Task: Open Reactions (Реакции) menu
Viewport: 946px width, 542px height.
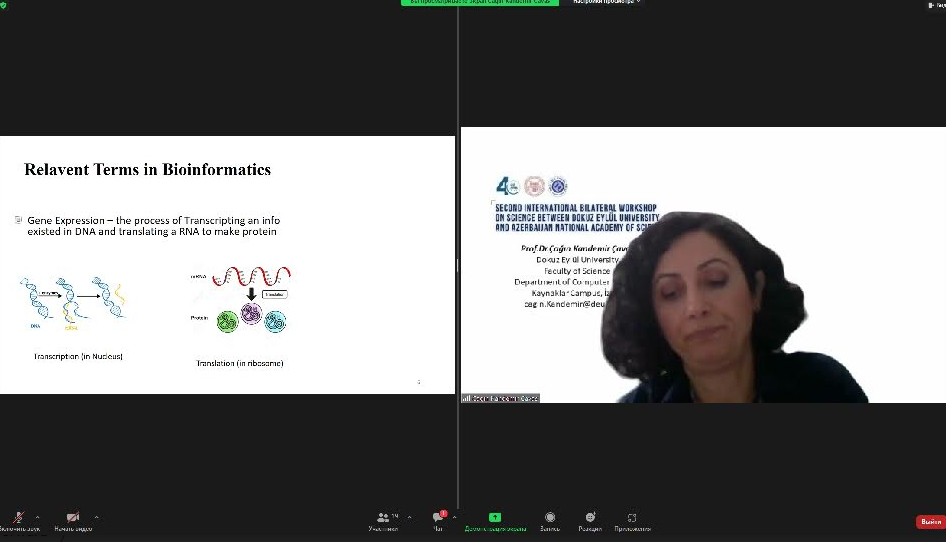Action: pyautogui.click(x=590, y=521)
